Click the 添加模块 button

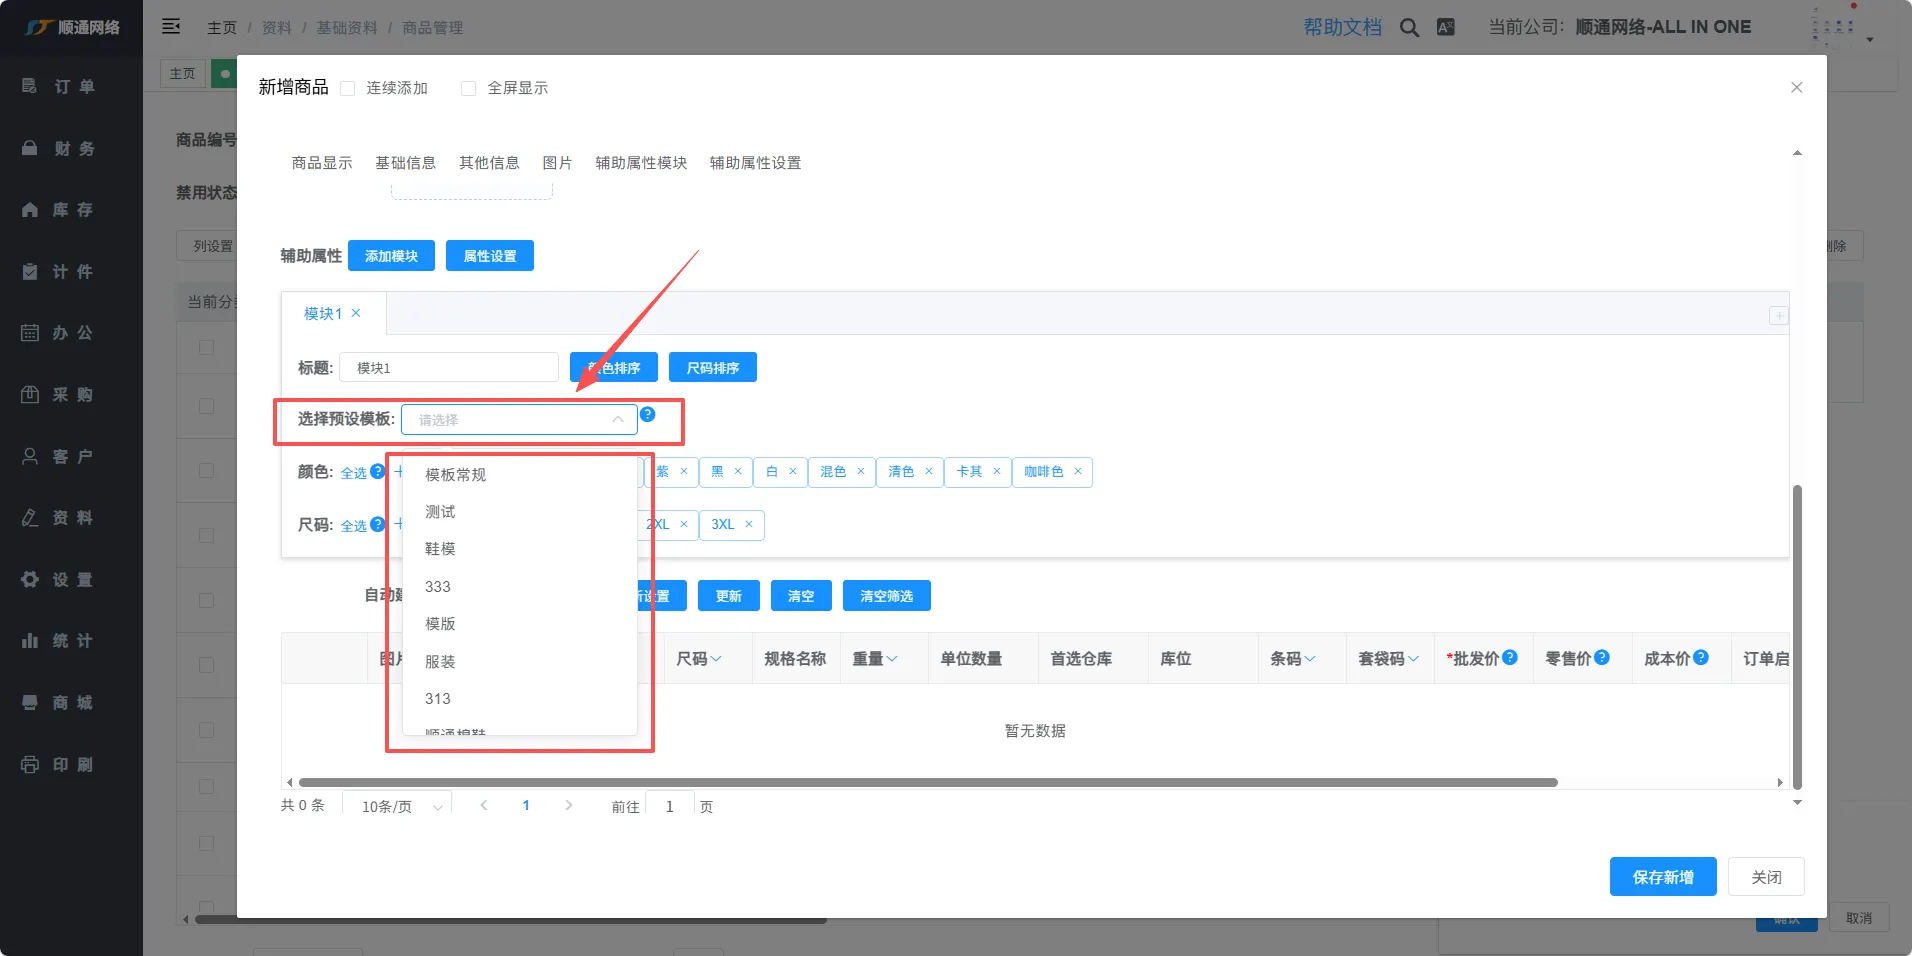(x=391, y=256)
